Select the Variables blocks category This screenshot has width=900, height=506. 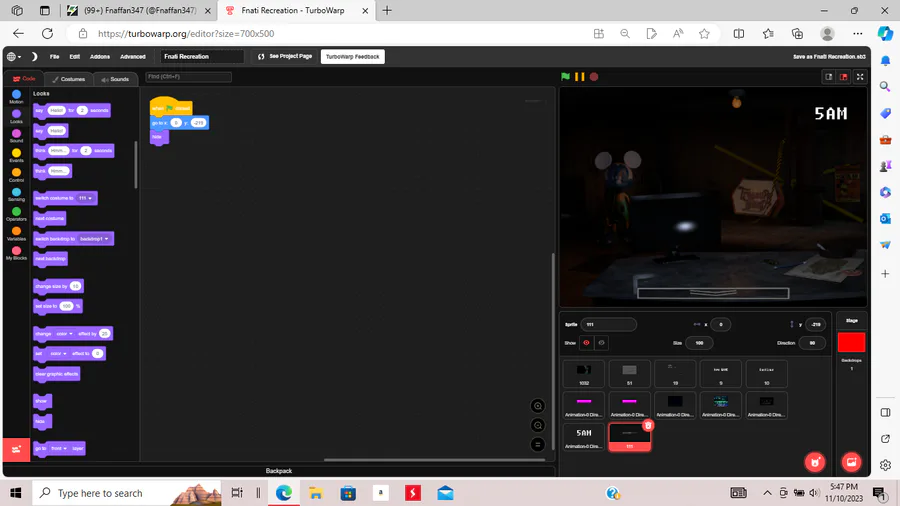coord(16,233)
